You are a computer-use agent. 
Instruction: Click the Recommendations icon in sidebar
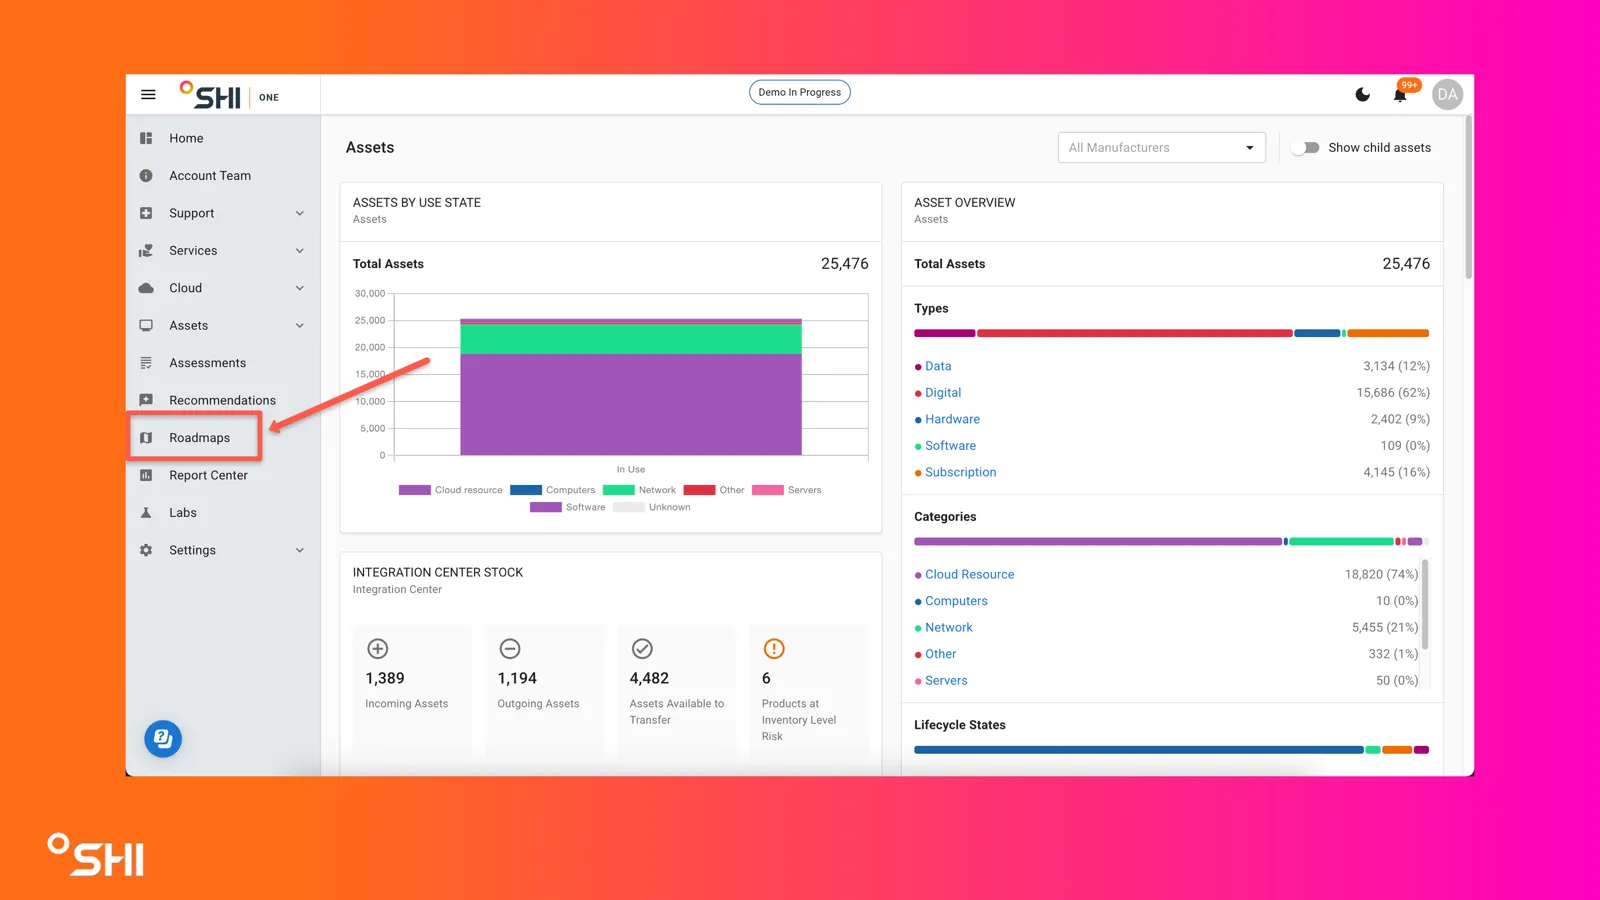(146, 400)
